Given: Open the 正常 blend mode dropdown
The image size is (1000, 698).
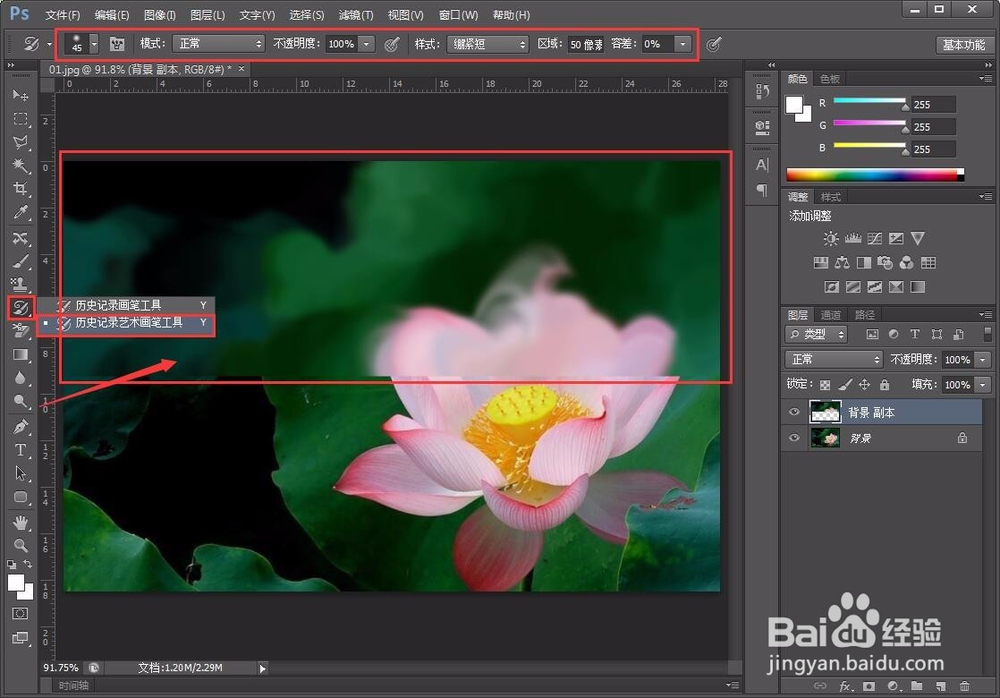Looking at the screenshot, I should pyautogui.click(x=832, y=359).
